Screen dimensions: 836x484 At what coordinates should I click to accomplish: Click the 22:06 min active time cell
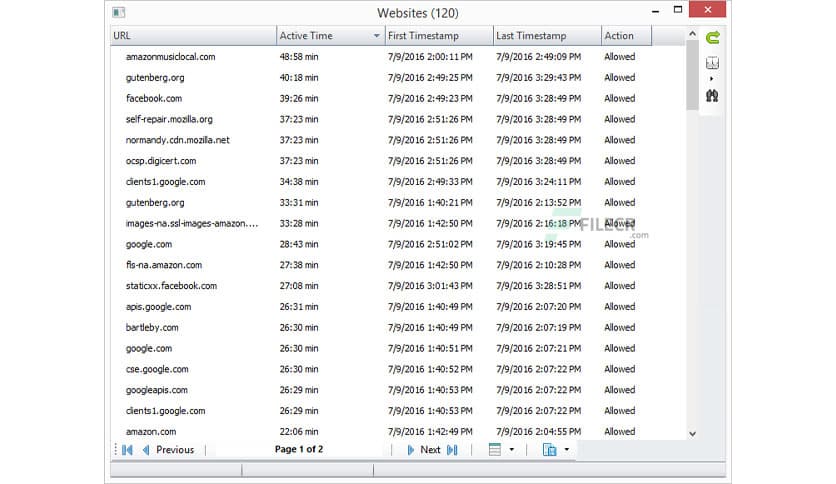coord(299,432)
